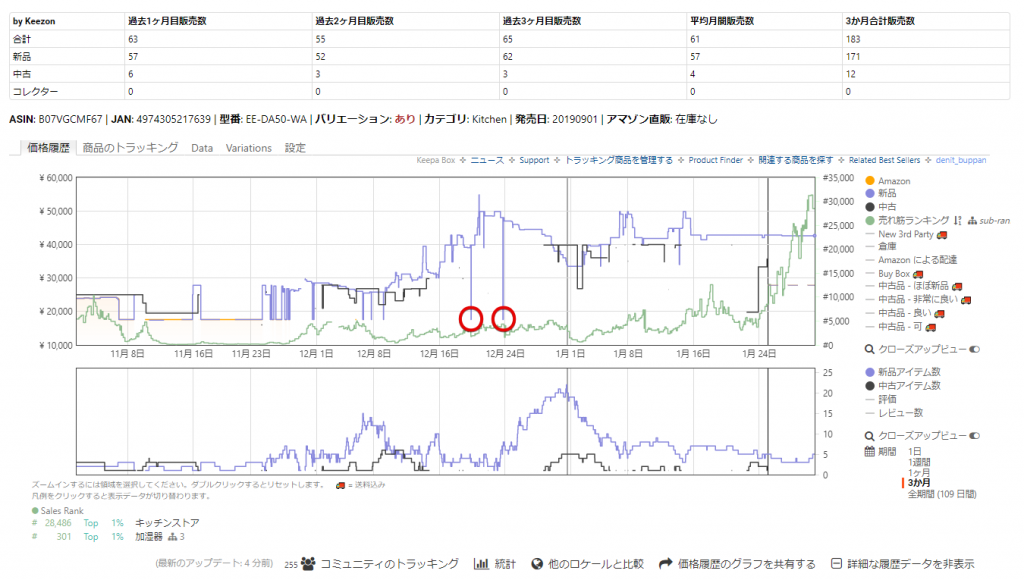Click the globe icon for locale comparison
The image size is (1024, 580).
tap(537, 564)
